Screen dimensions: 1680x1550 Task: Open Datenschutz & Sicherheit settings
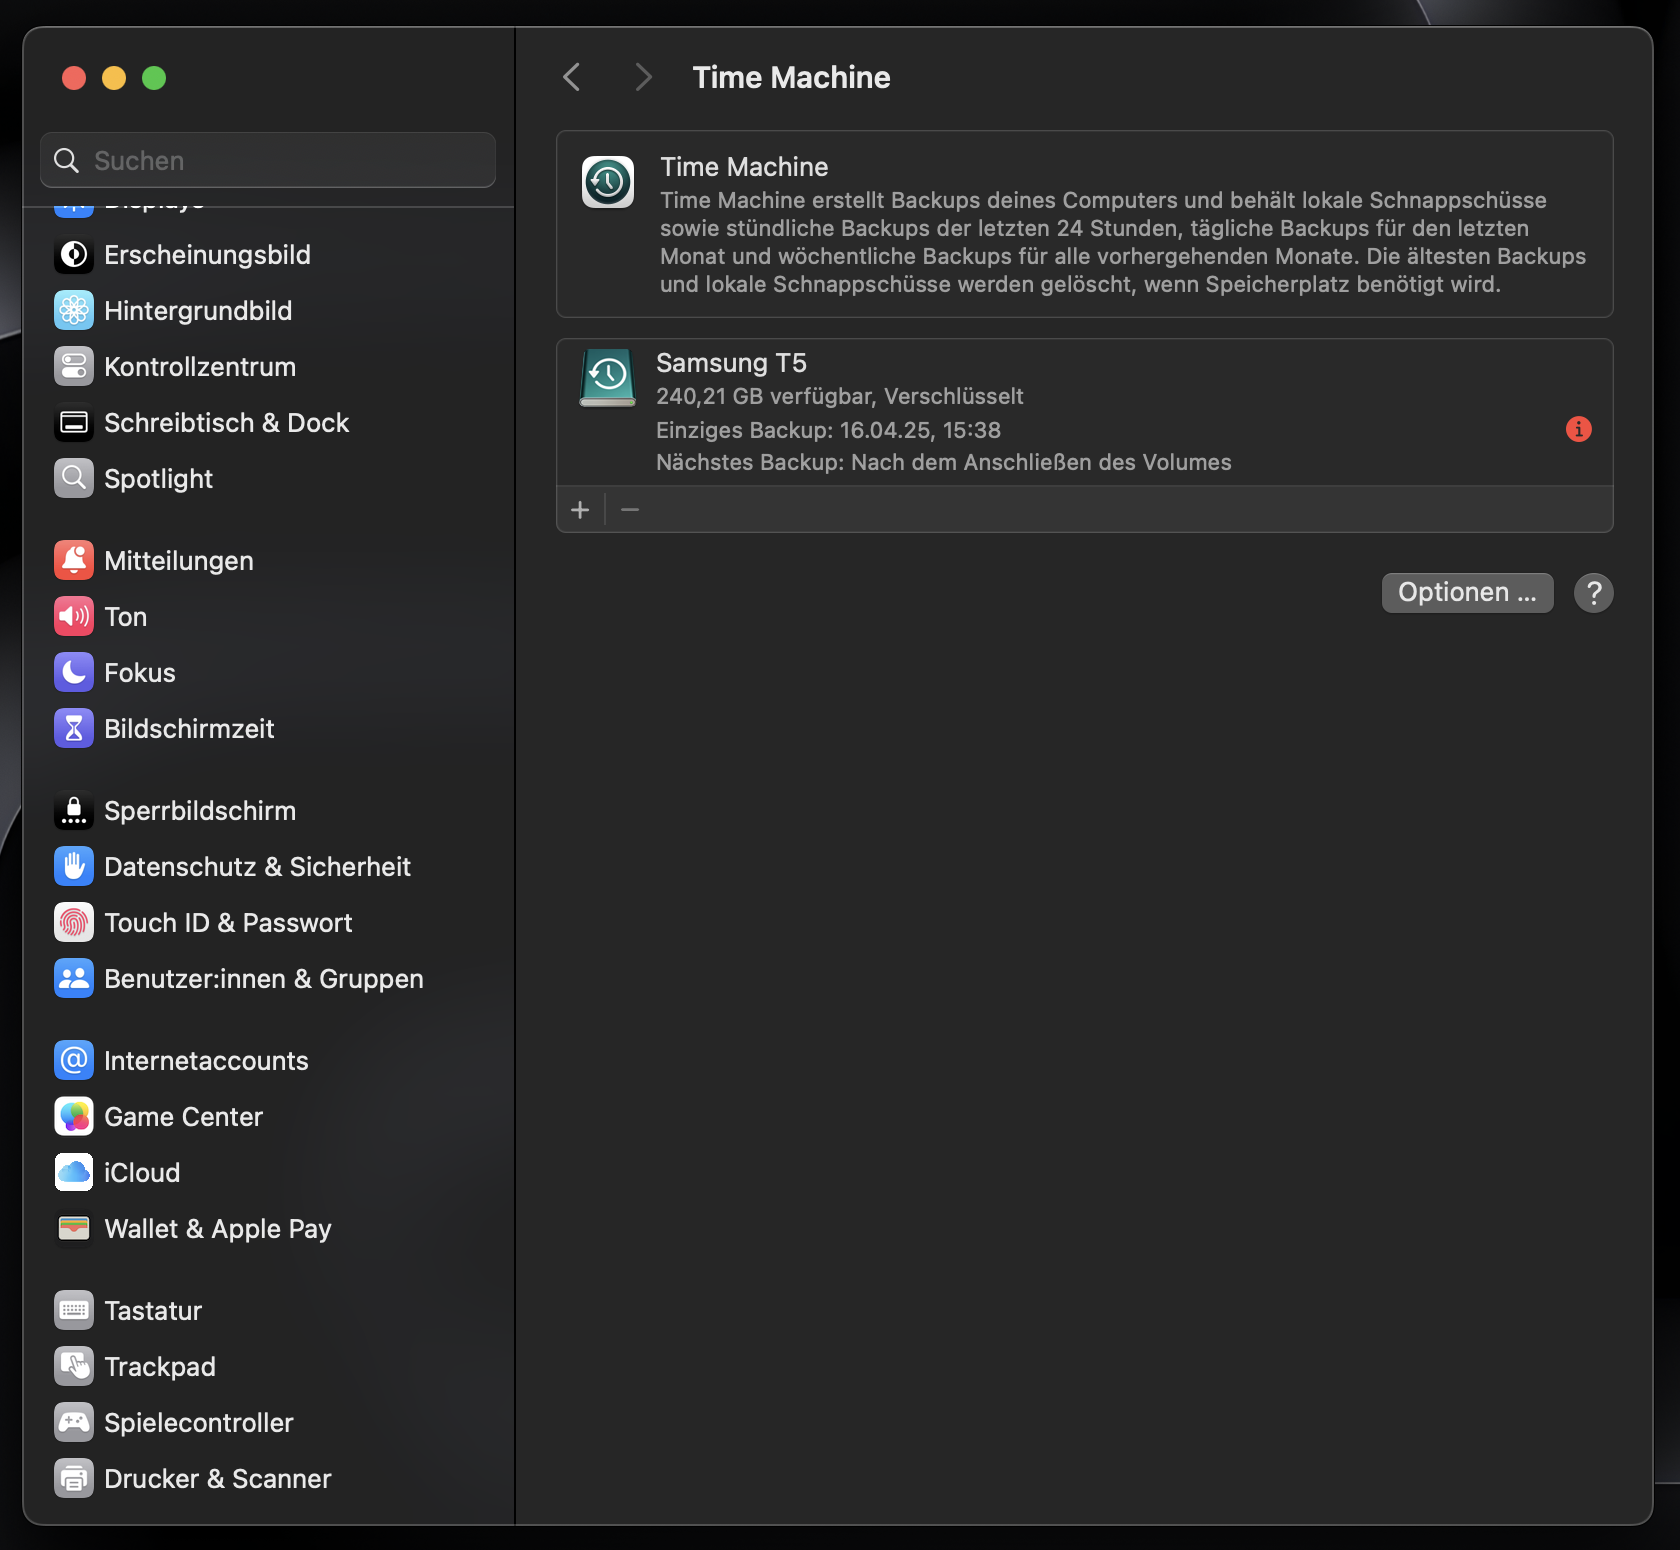257,867
